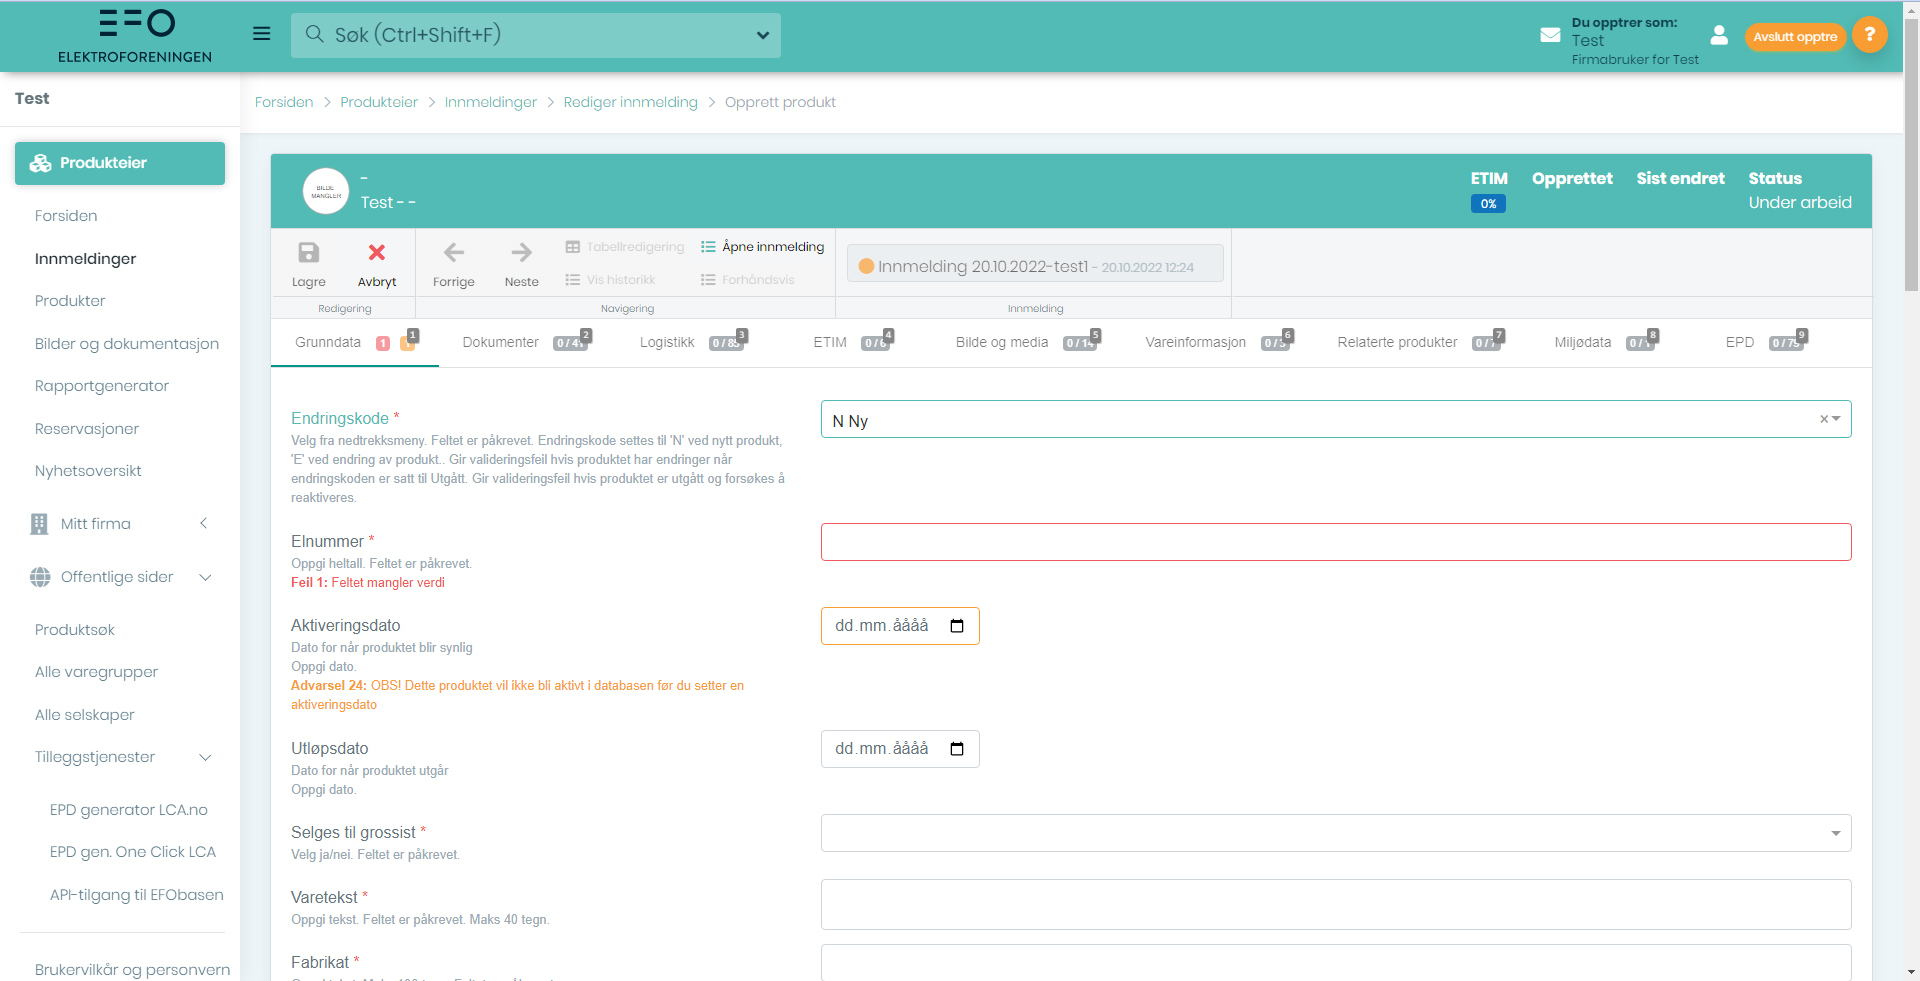Collapse the Tilleggstjenester sidebar section

[x=205, y=757]
